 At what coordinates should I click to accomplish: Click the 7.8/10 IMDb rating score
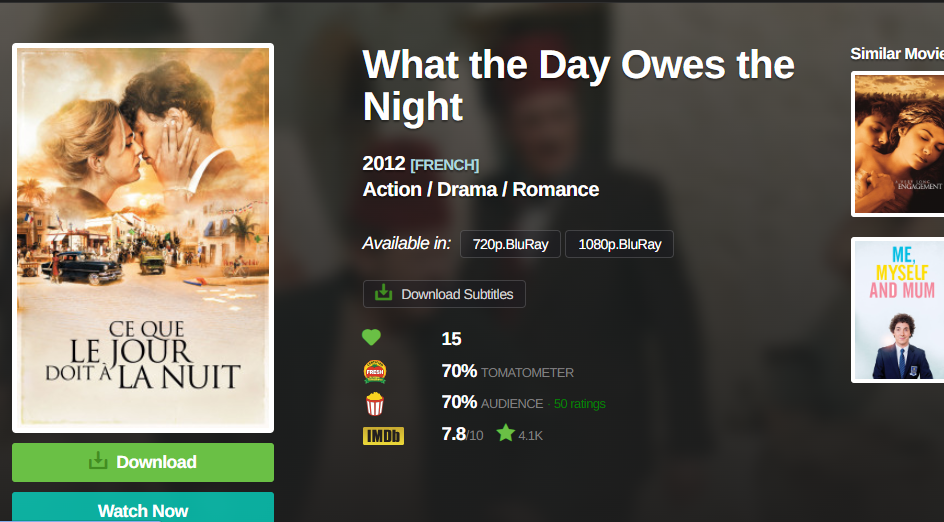tap(461, 434)
